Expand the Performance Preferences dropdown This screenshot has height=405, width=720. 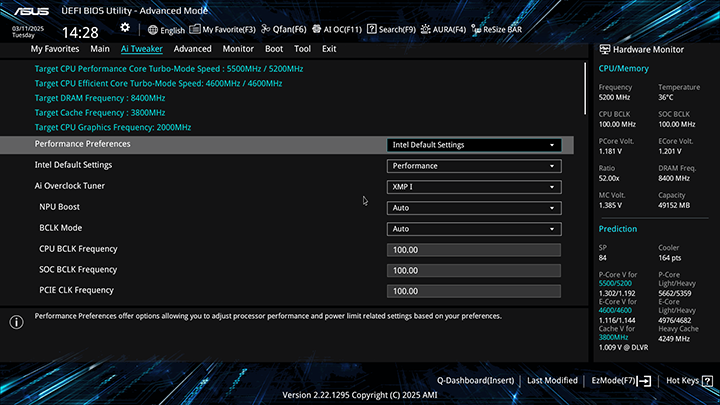pos(473,145)
